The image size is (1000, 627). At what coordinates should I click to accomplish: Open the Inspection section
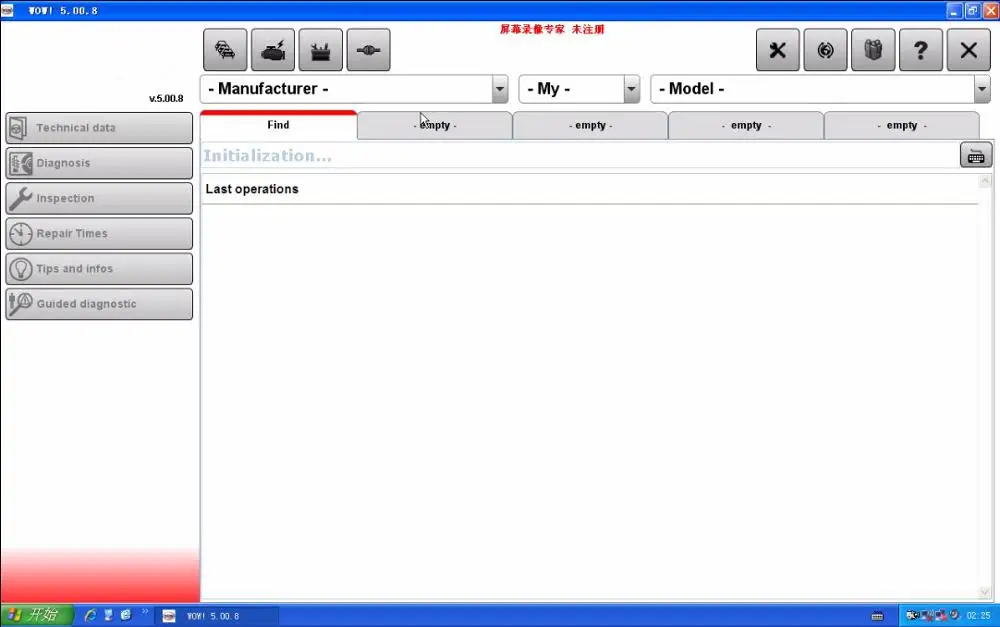pyautogui.click(x=99, y=198)
